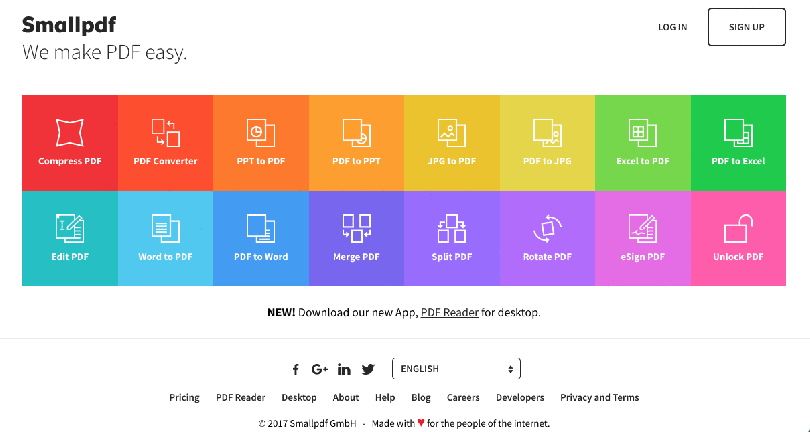The image size is (810, 432).
Task: Open the LinkedIn social icon
Action: (x=344, y=369)
